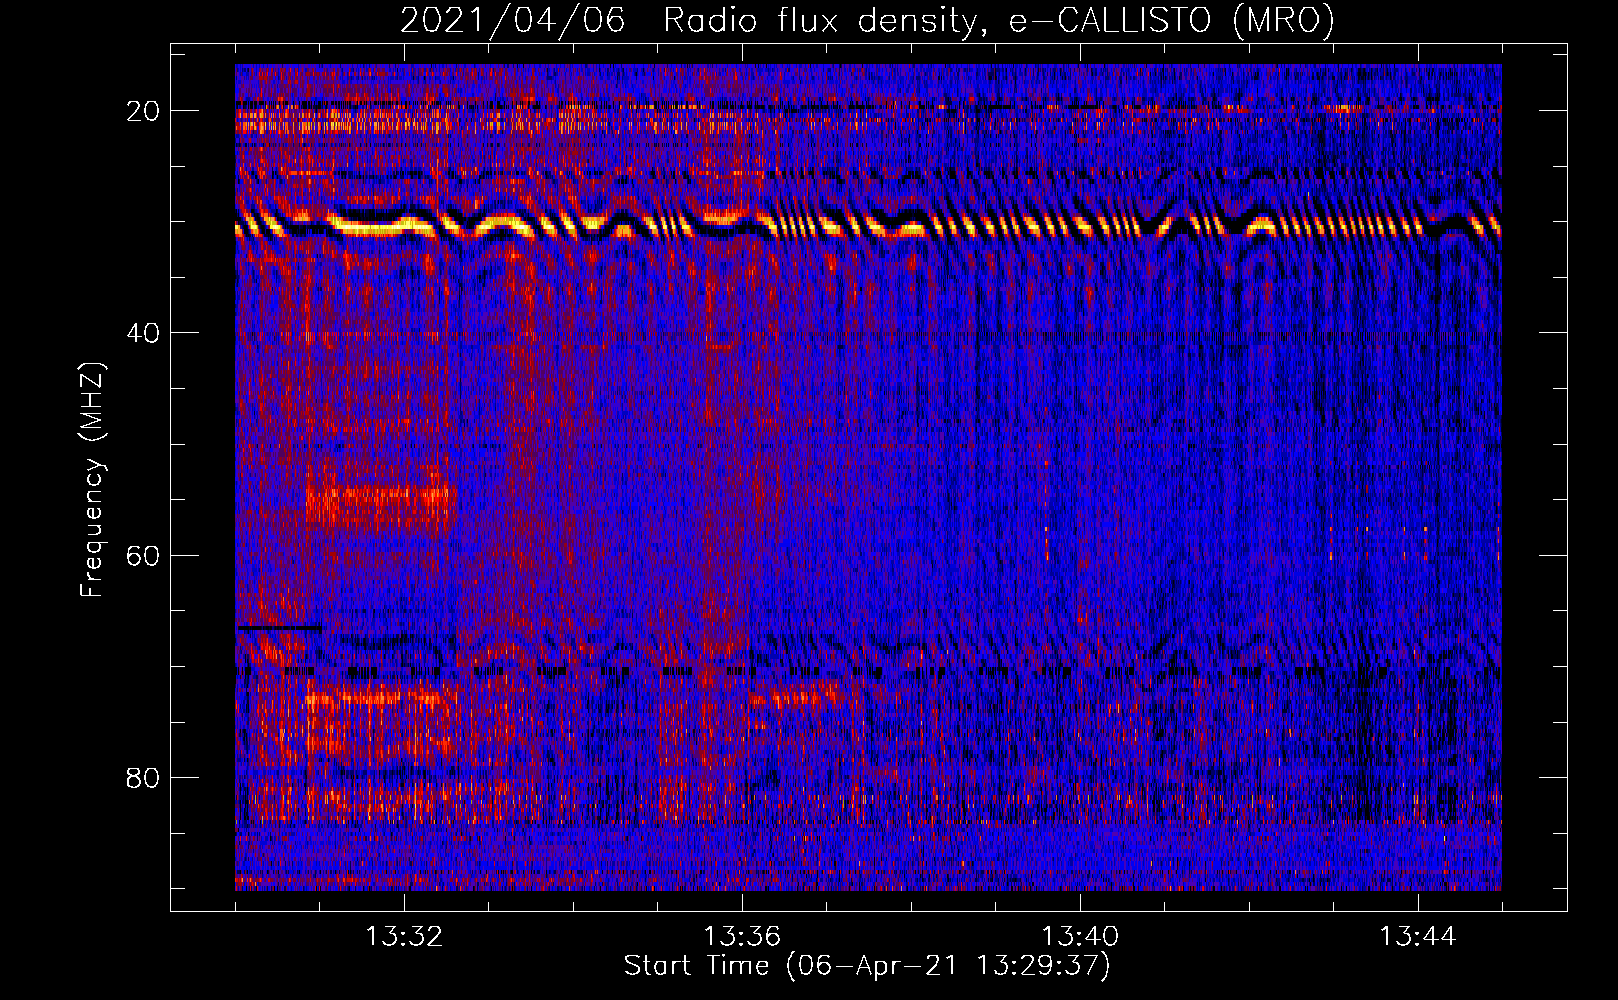Click the time tick label '13:44'
Viewport: 1618px width, 1000px height.
(x=1418, y=937)
